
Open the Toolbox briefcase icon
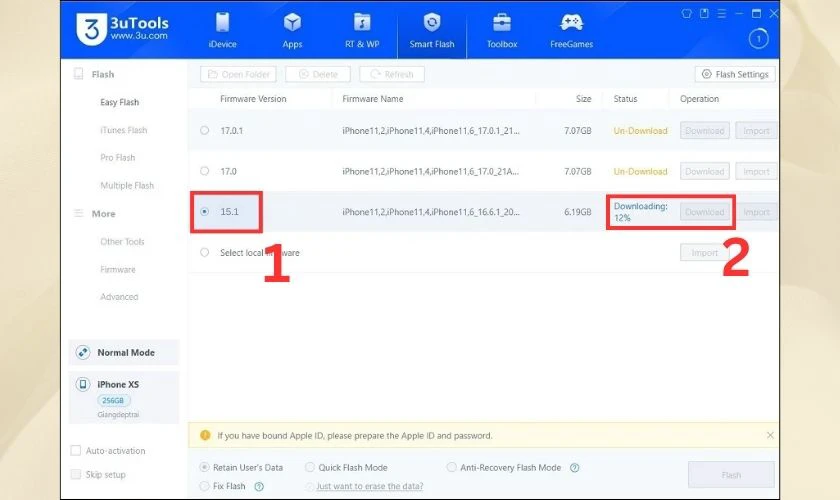click(x=502, y=23)
